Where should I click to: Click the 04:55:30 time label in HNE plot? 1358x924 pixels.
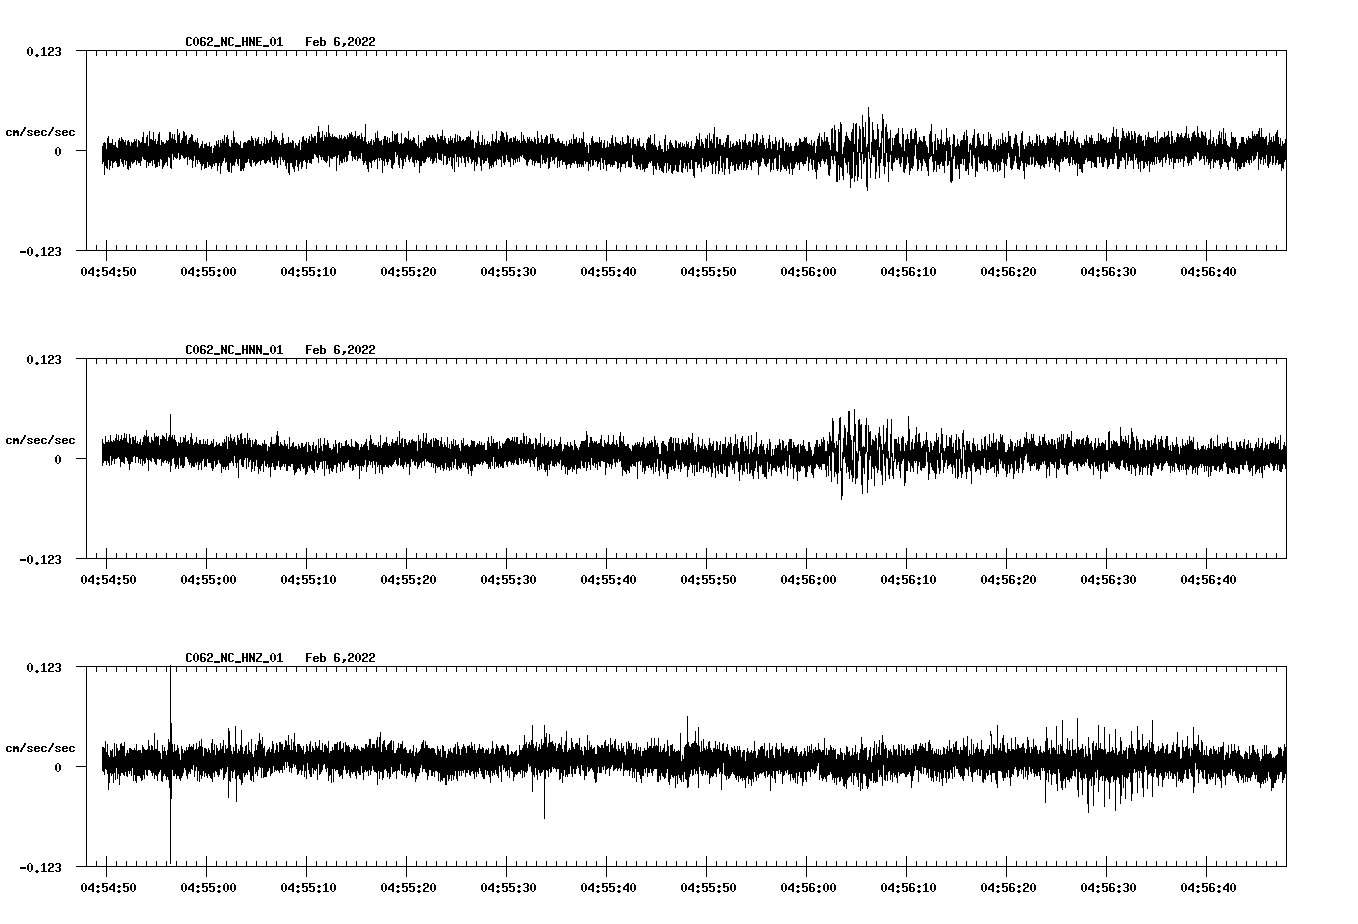[x=508, y=271]
